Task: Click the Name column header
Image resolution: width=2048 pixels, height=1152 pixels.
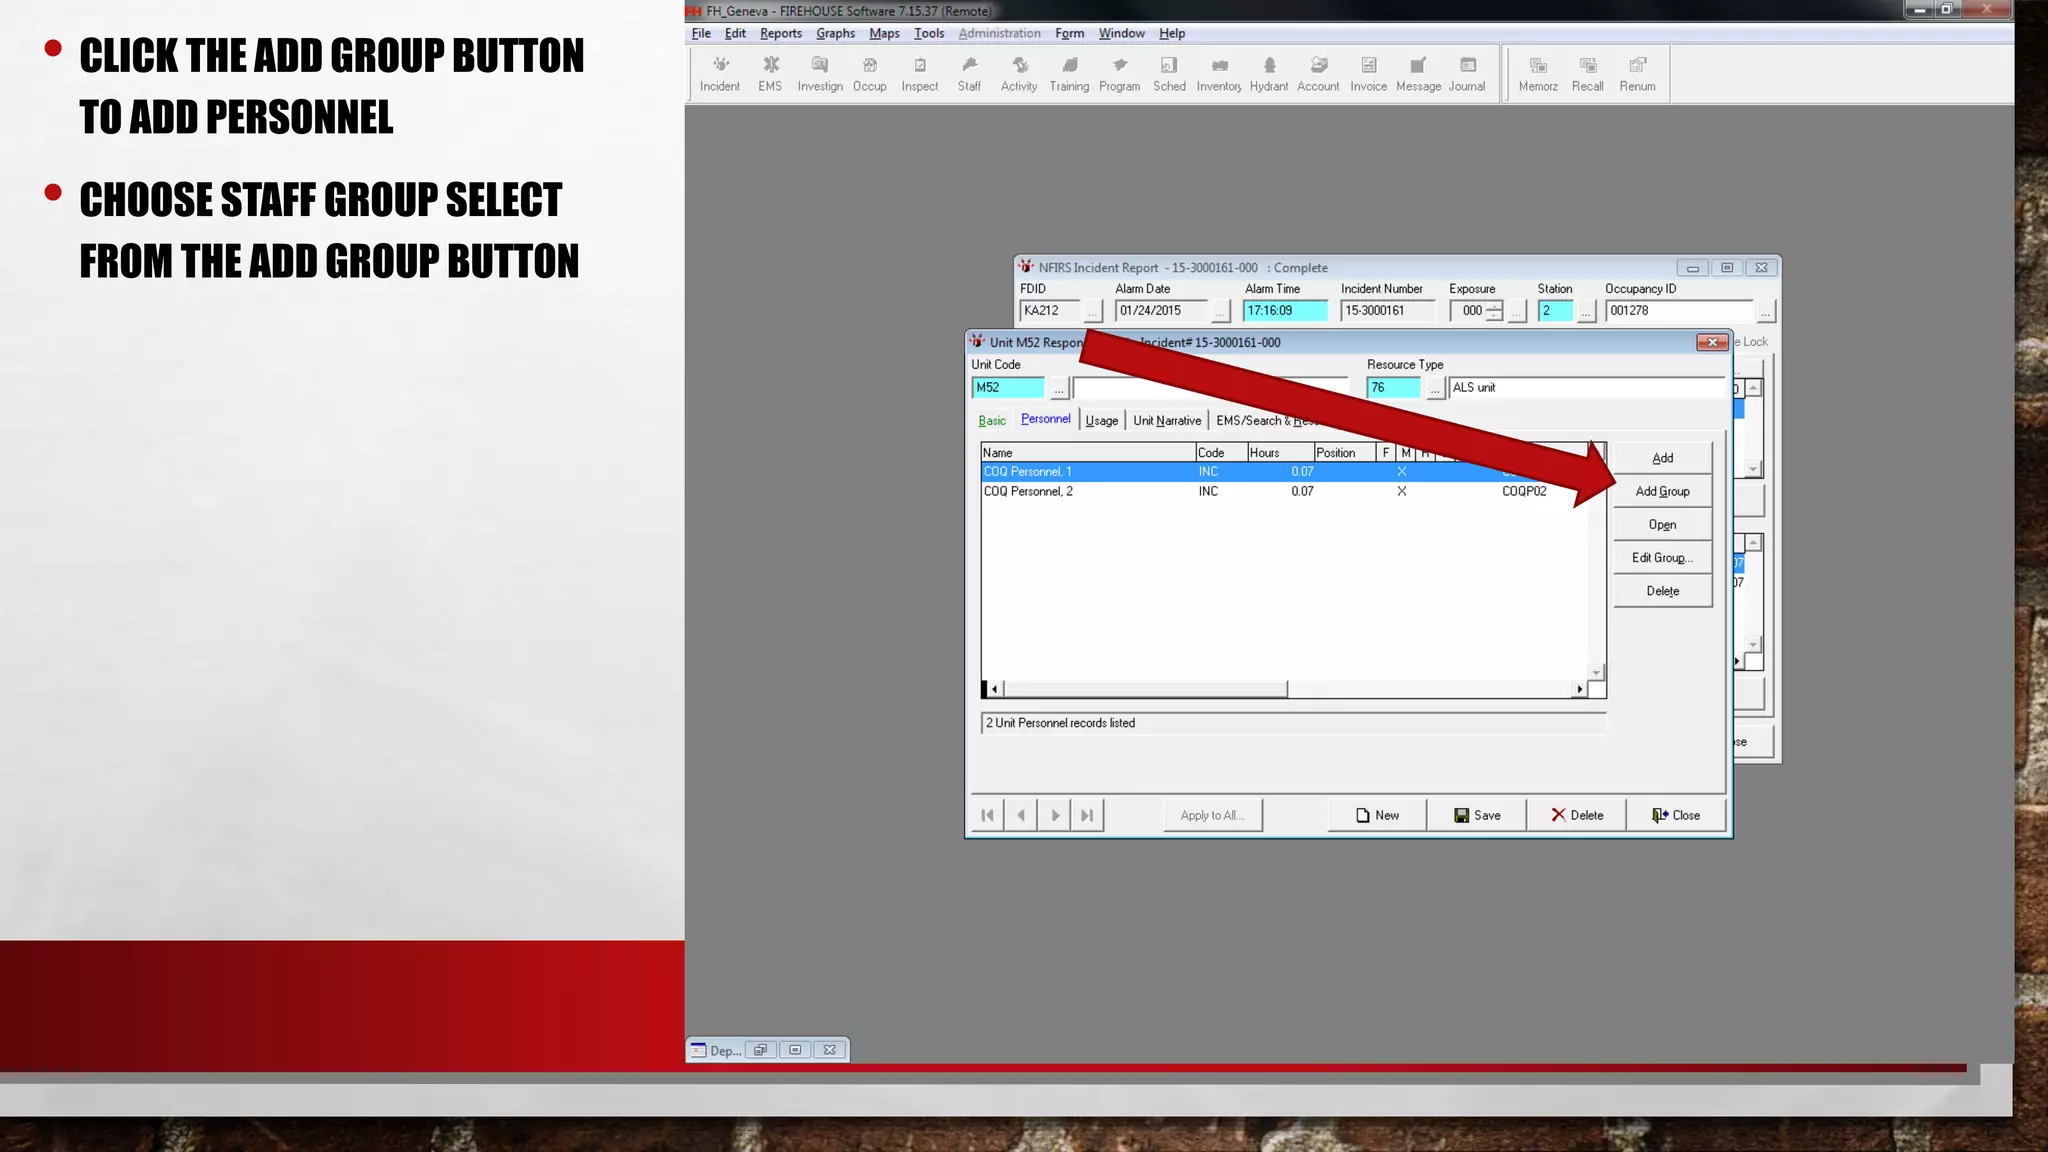Action: coord(1088,453)
